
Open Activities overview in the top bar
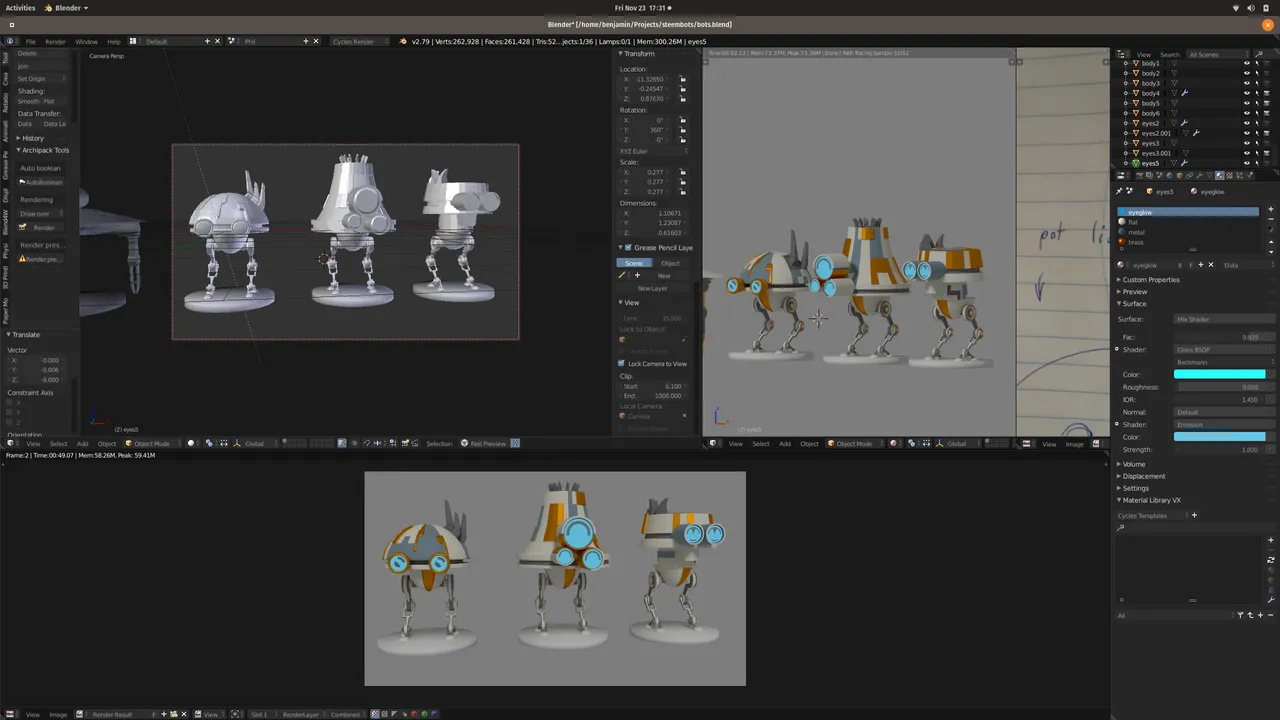(20, 8)
